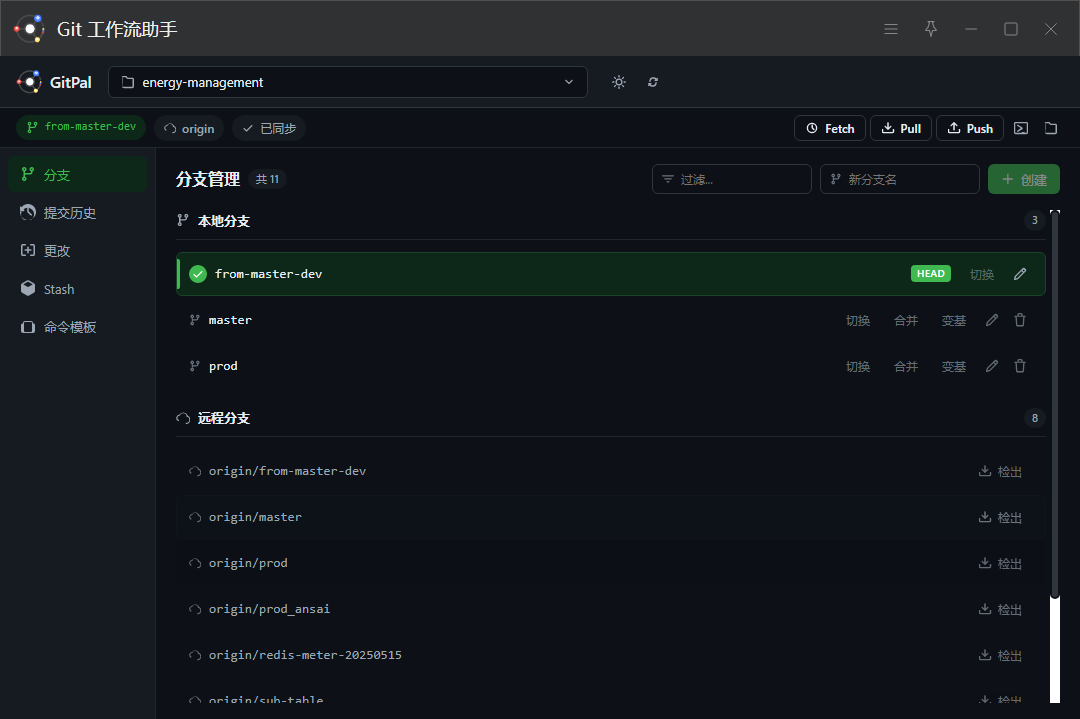This screenshot has width=1080, height=719.
Task: Open repository folder icon in toolbar
Action: pos(1050,128)
